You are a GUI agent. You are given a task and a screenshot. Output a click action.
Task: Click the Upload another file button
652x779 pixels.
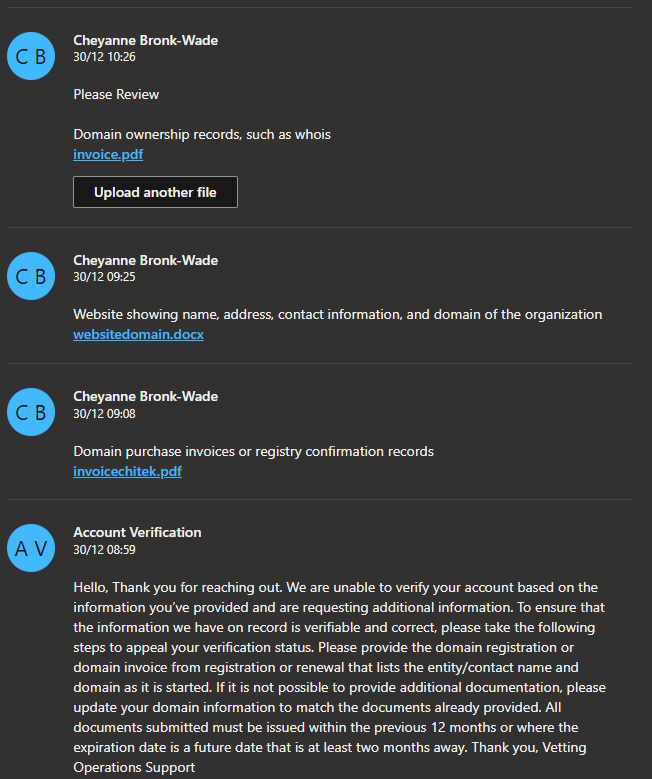(x=155, y=192)
